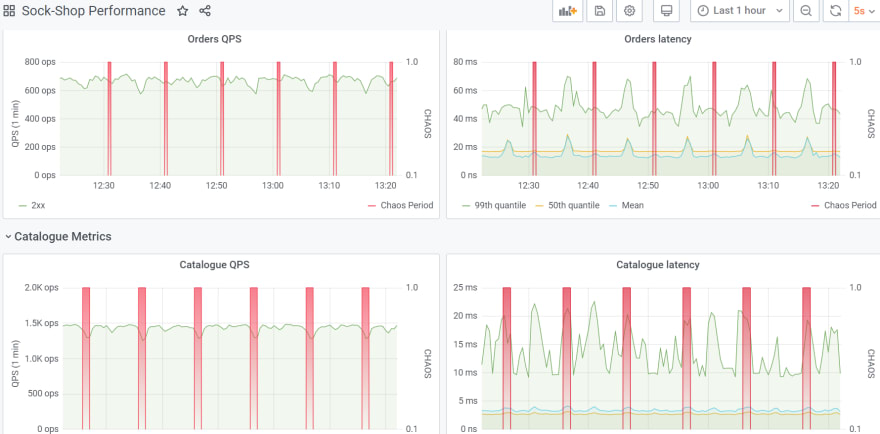Click the 13:00 tick in Orders latency
880x434 pixels.
pos(708,186)
